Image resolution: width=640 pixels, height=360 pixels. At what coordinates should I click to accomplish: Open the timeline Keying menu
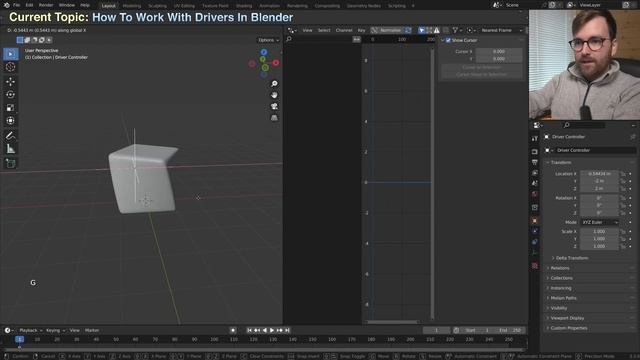pos(55,330)
